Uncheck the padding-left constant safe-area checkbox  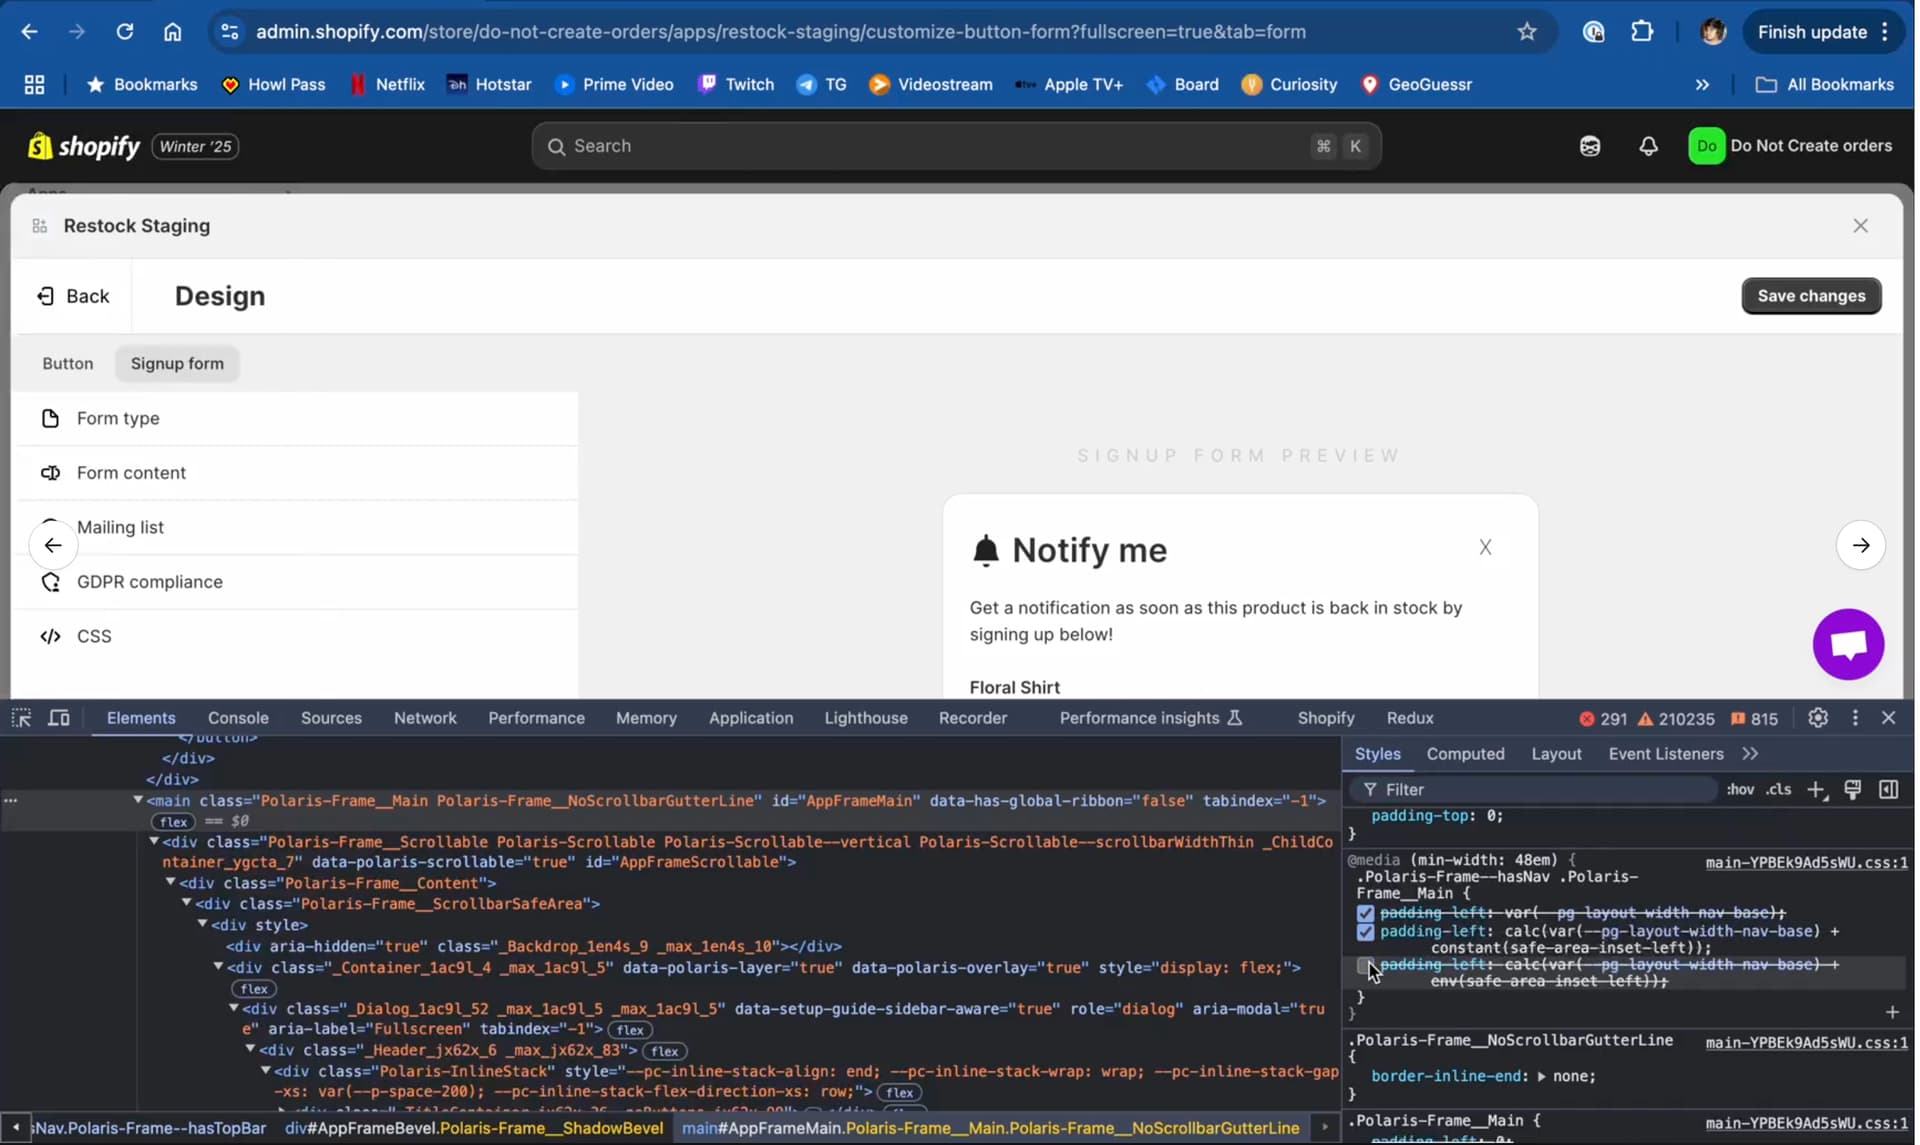pyautogui.click(x=1365, y=932)
